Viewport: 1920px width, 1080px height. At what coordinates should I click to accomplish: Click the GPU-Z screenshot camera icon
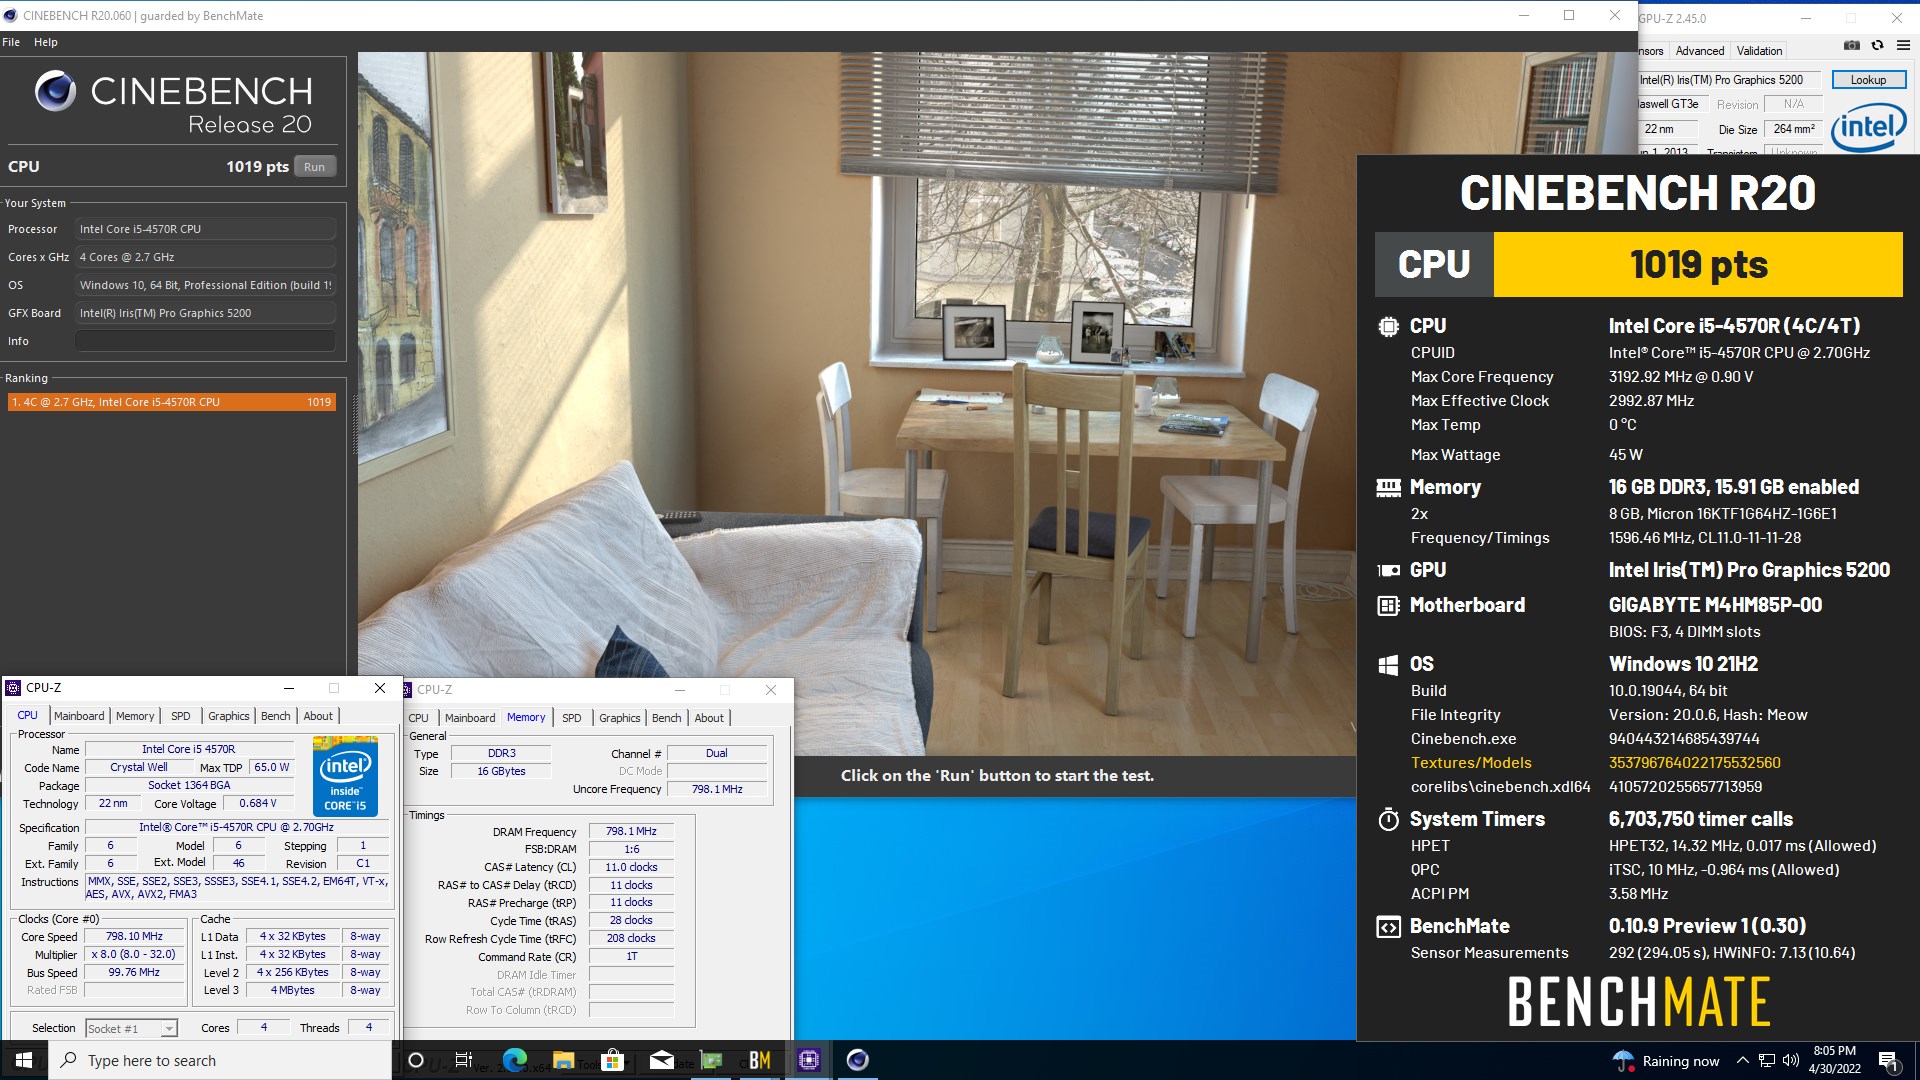point(1852,45)
